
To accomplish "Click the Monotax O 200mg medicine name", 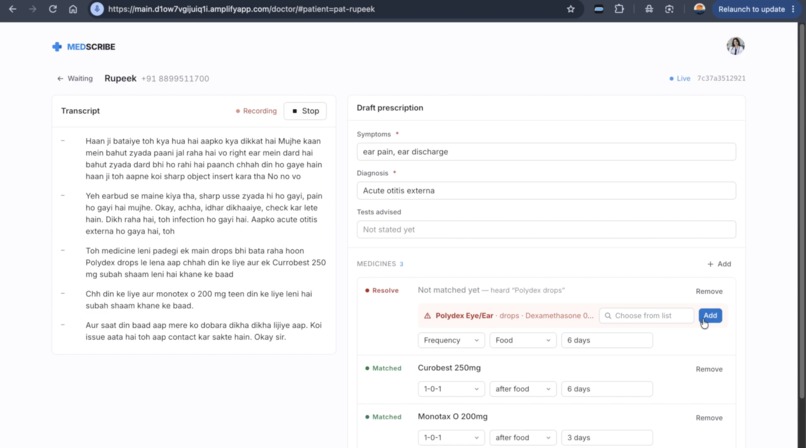I will (x=452, y=417).
